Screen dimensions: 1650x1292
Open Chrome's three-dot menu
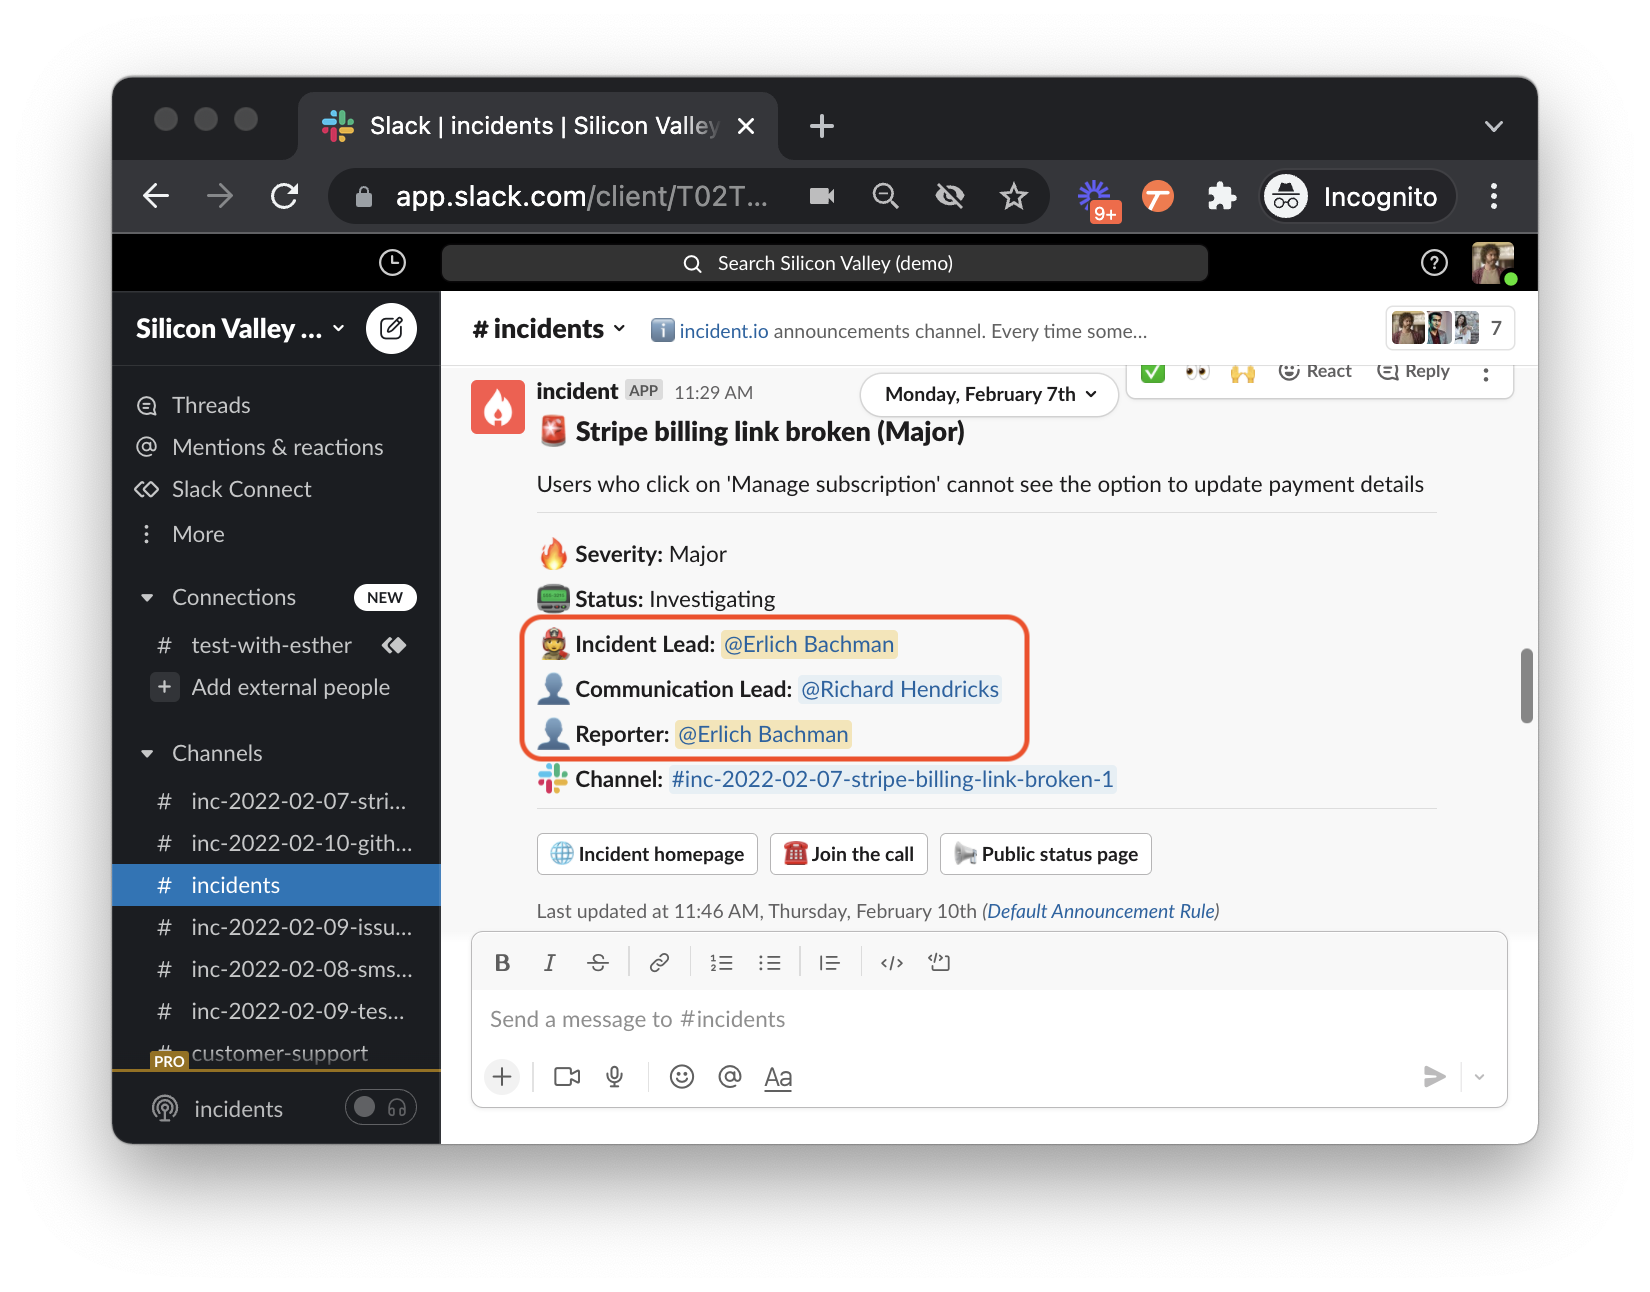1494,196
